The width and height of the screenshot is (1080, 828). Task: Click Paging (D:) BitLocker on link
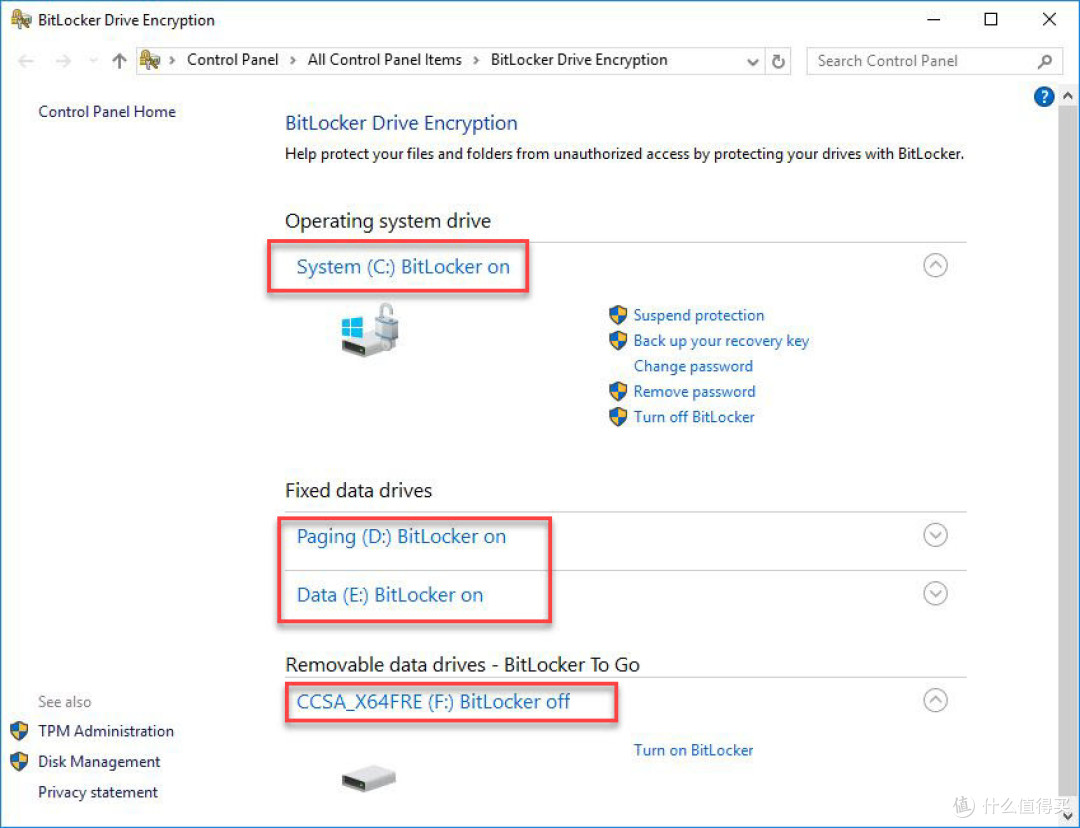[401, 537]
